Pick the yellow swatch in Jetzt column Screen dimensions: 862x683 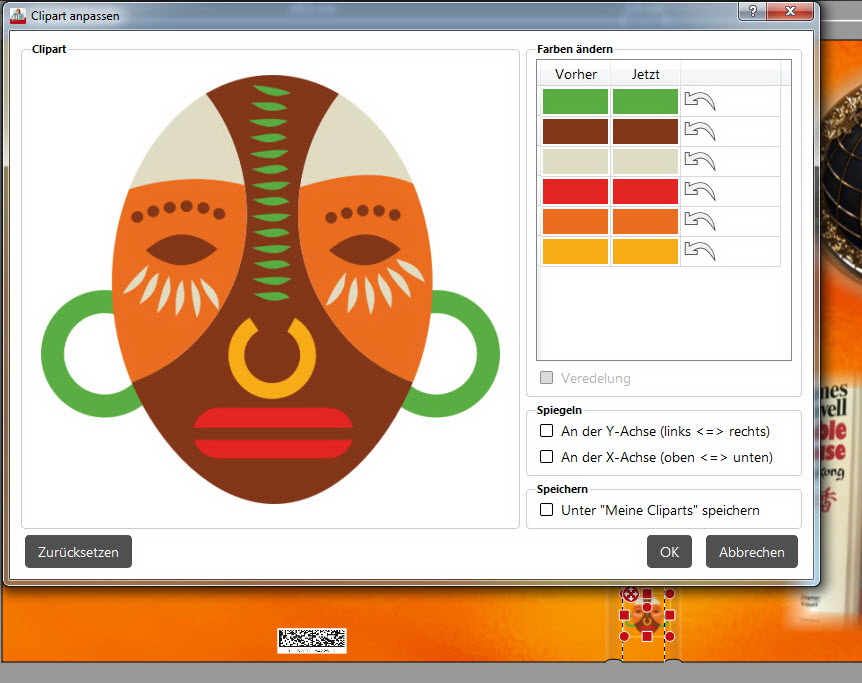pyautogui.click(x=645, y=251)
